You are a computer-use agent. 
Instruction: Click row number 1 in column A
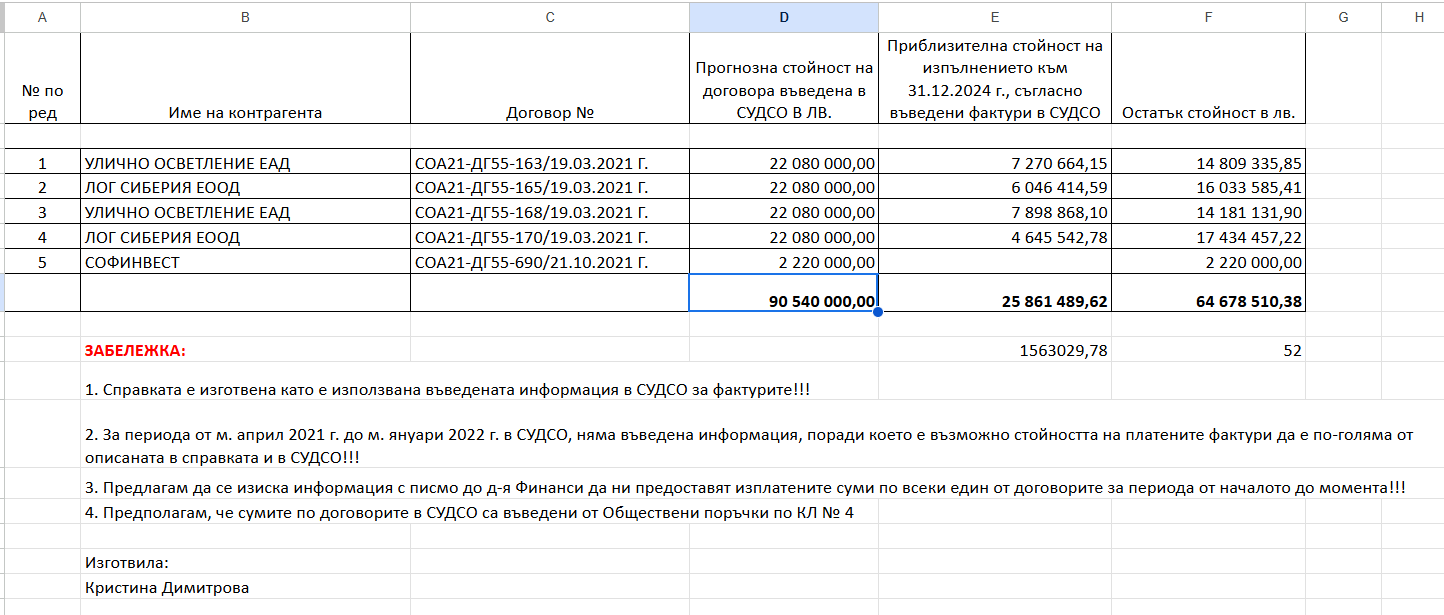pyautogui.click(x=42, y=163)
